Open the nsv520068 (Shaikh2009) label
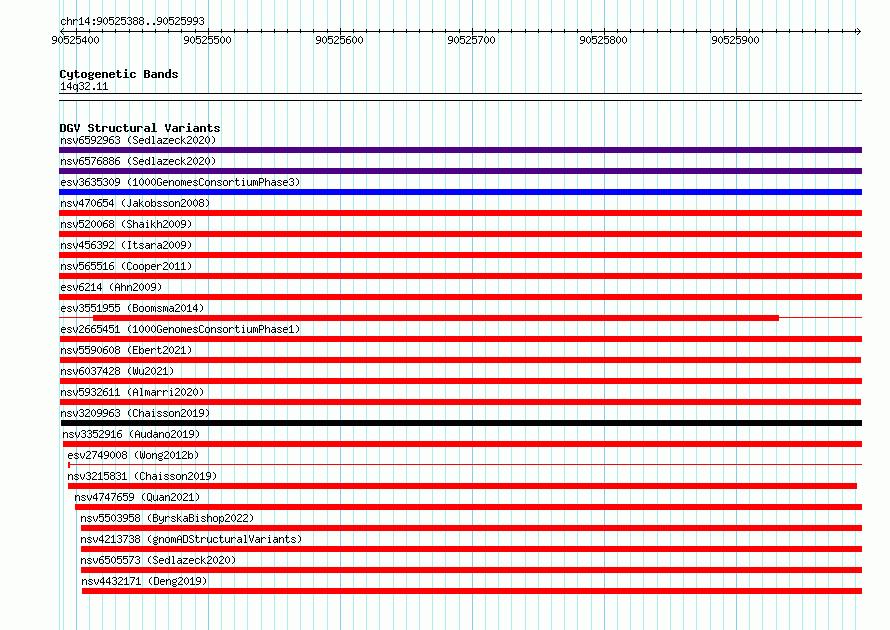This screenshot has width=890, height=630. click(x=126, y=224)
